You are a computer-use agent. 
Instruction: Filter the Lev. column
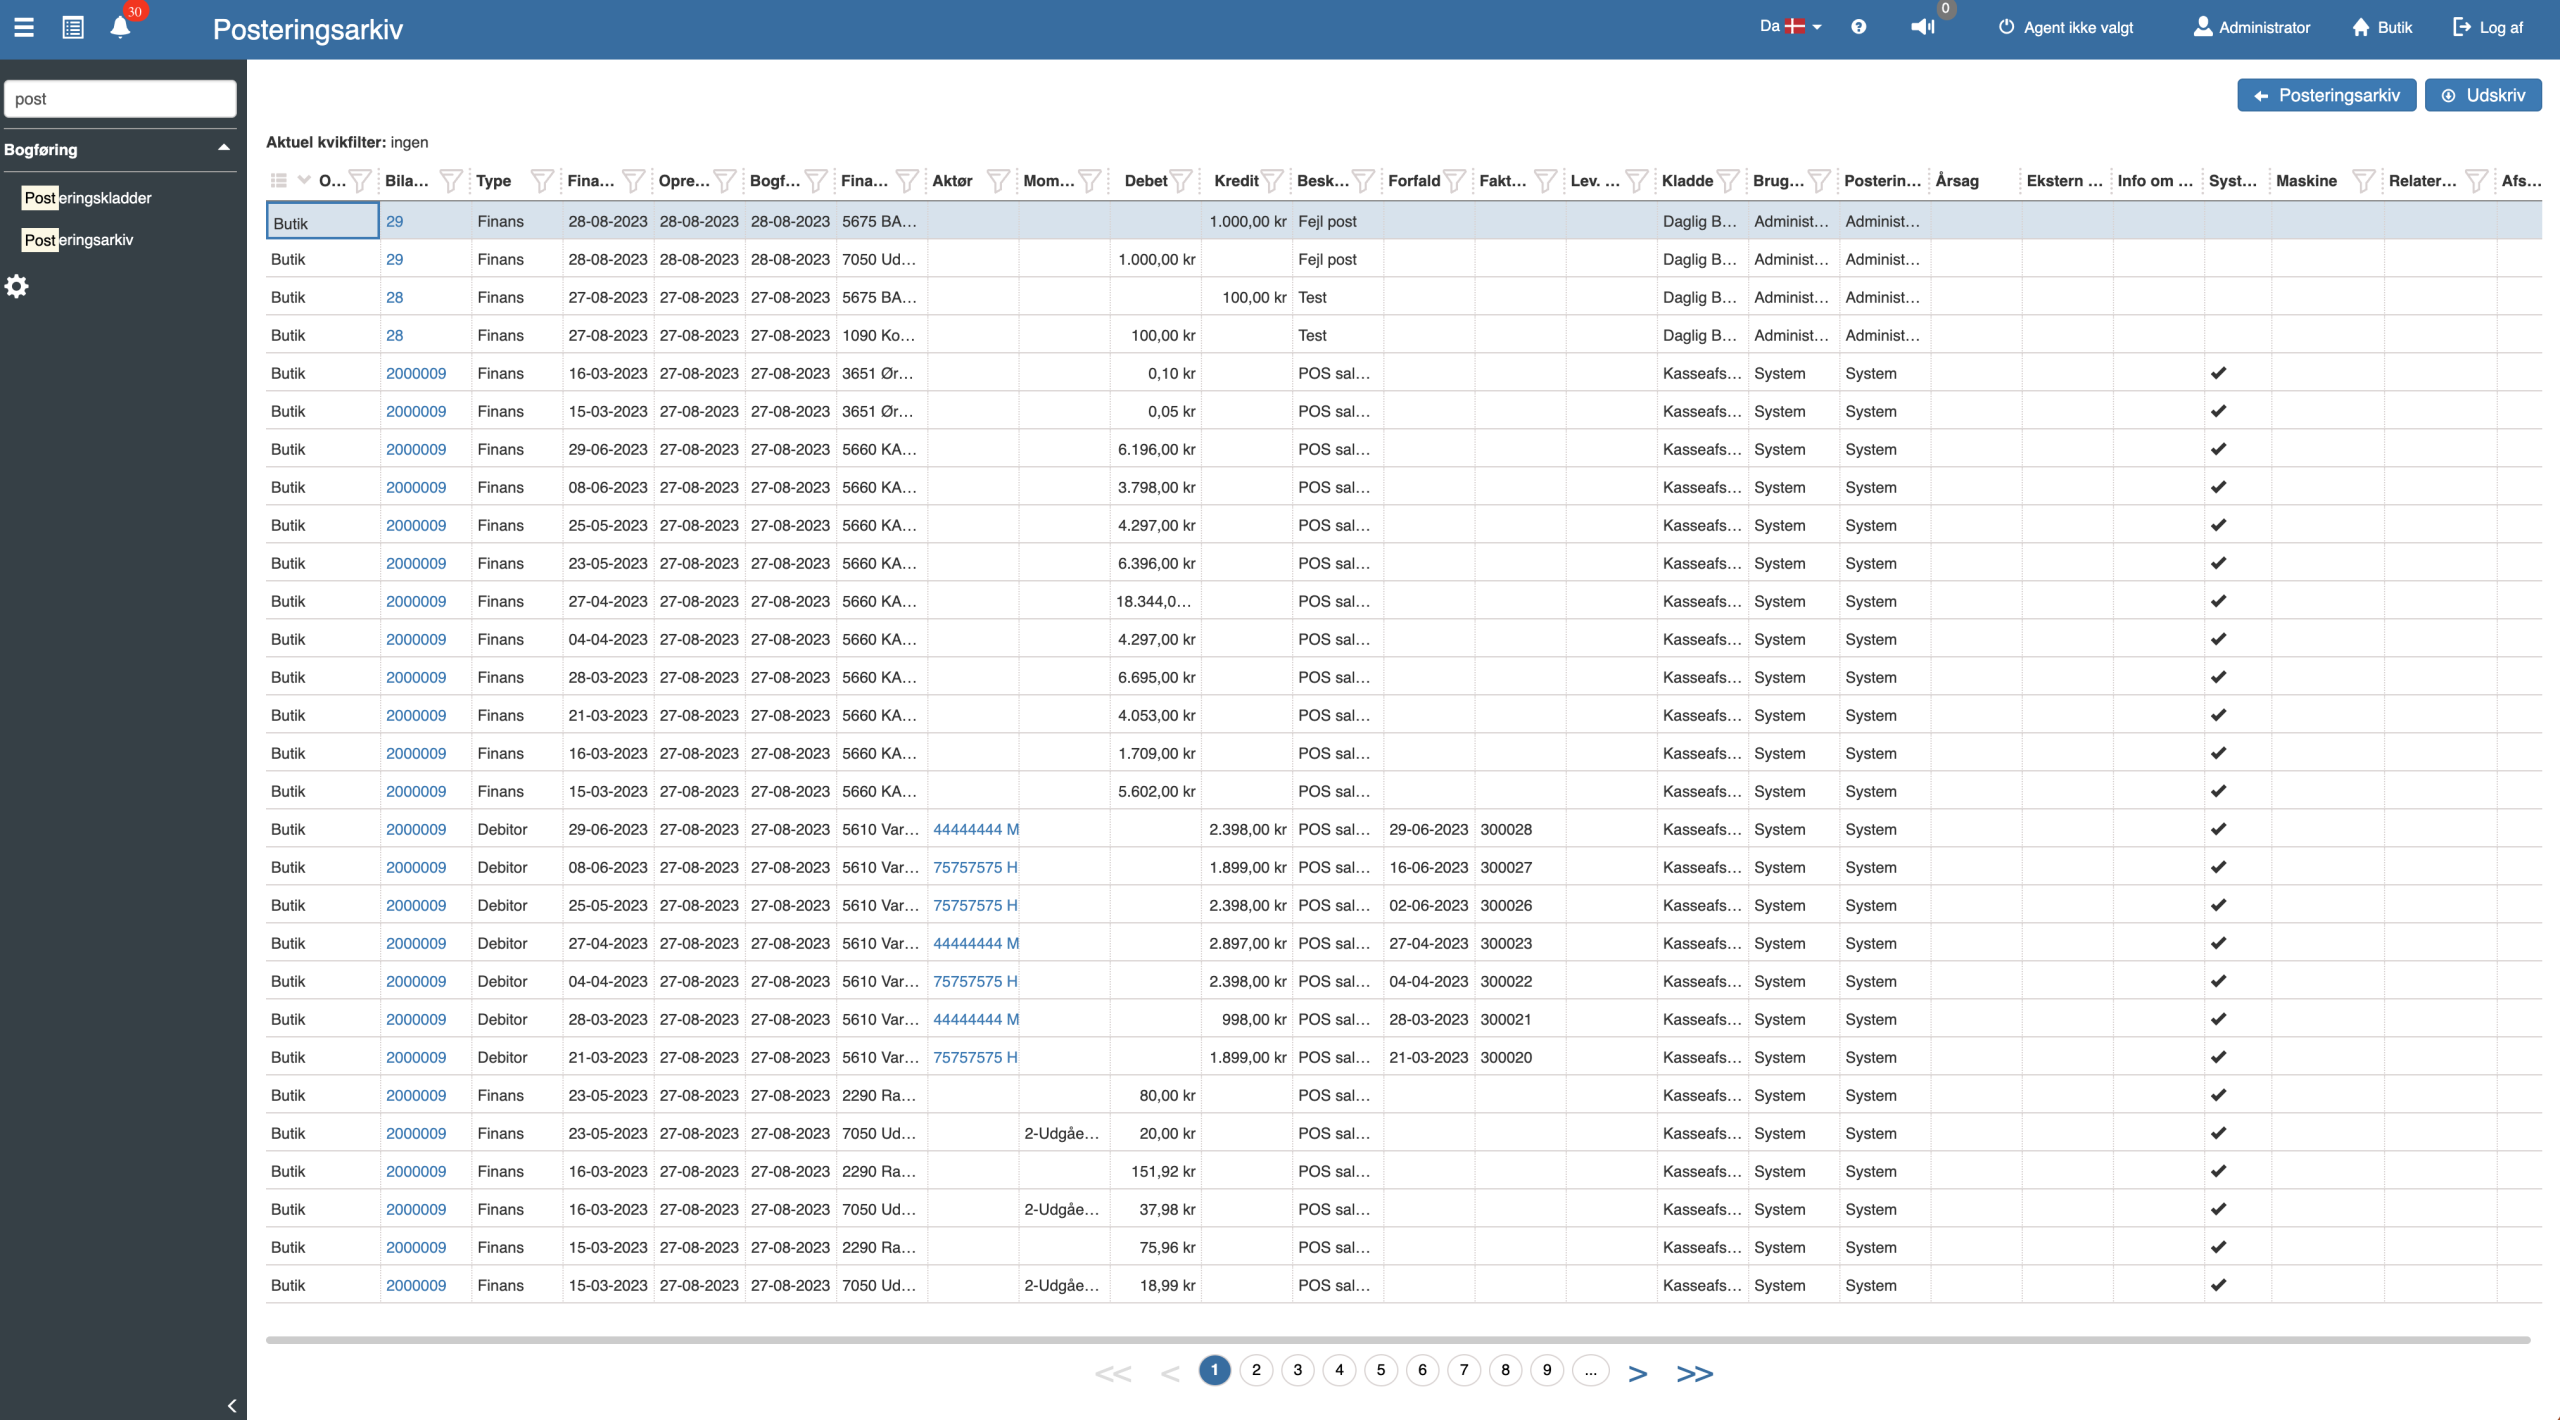pyautogui.click(x=1637, y=181)
